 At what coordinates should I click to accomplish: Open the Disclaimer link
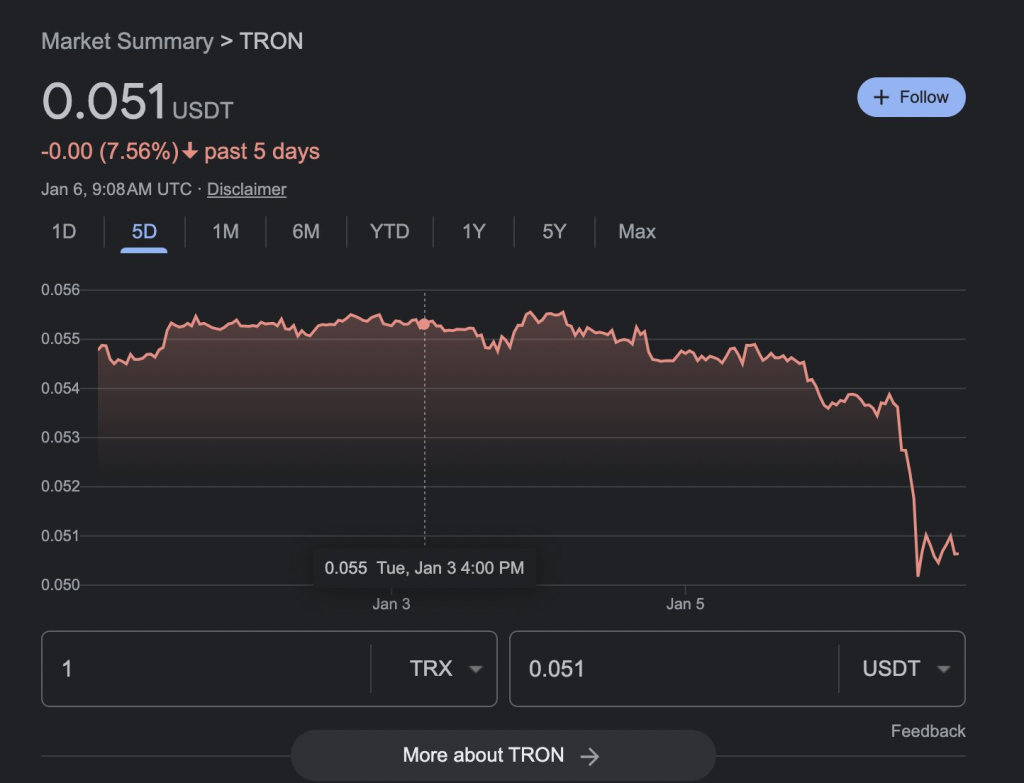coord(247,189)
